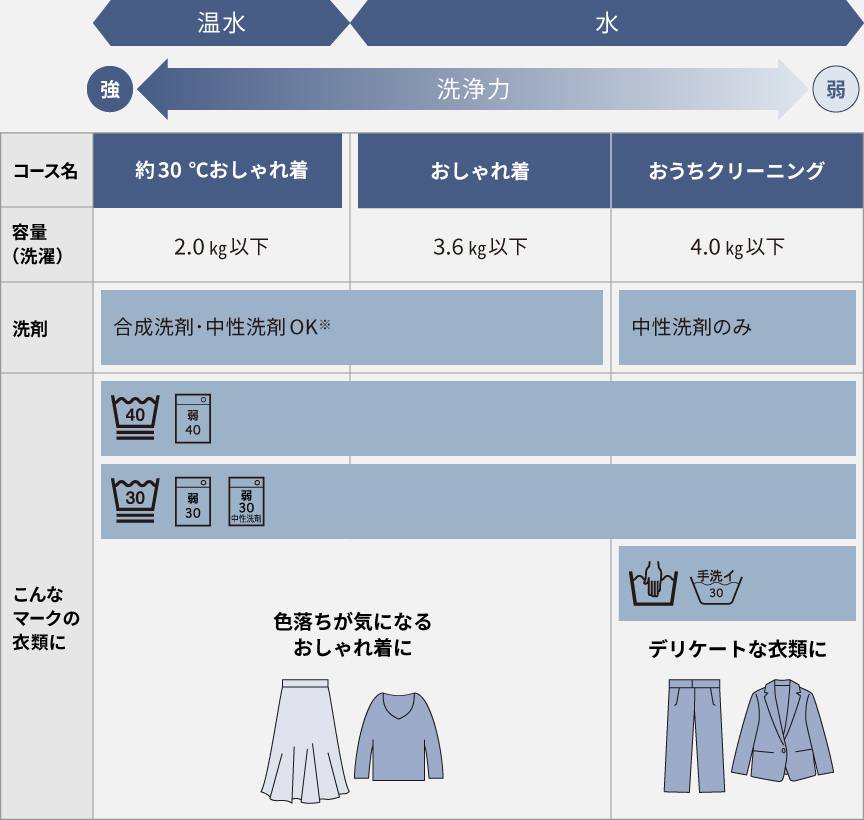Enable the 中性洗剤のみ detergent option
The image size is (864, 820).
coord(737,327)
